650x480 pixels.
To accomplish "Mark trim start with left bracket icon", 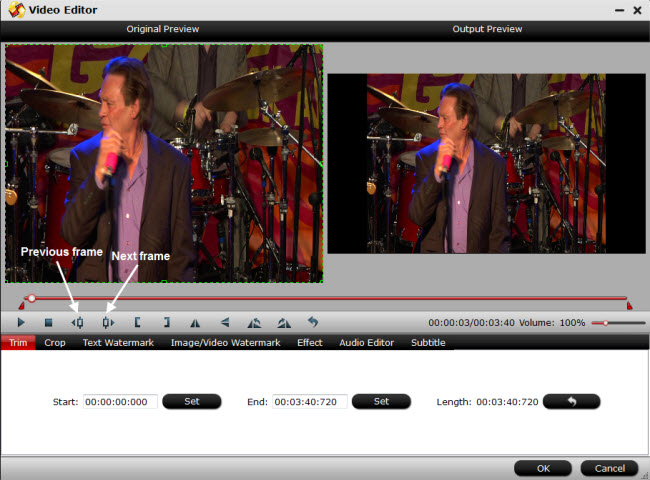I will point(137,322).
